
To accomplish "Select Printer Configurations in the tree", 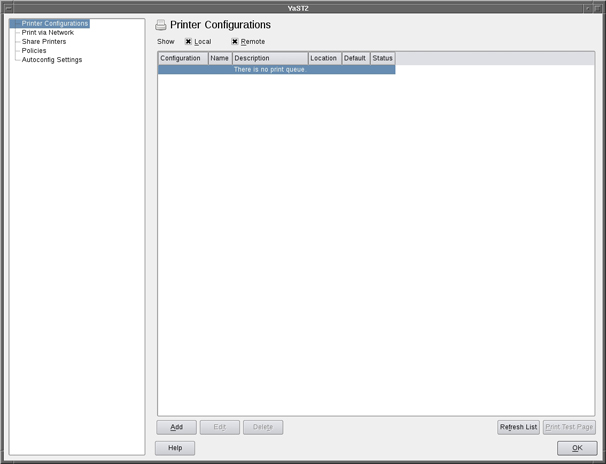I will pyautogui.click(x=54, y=23).
